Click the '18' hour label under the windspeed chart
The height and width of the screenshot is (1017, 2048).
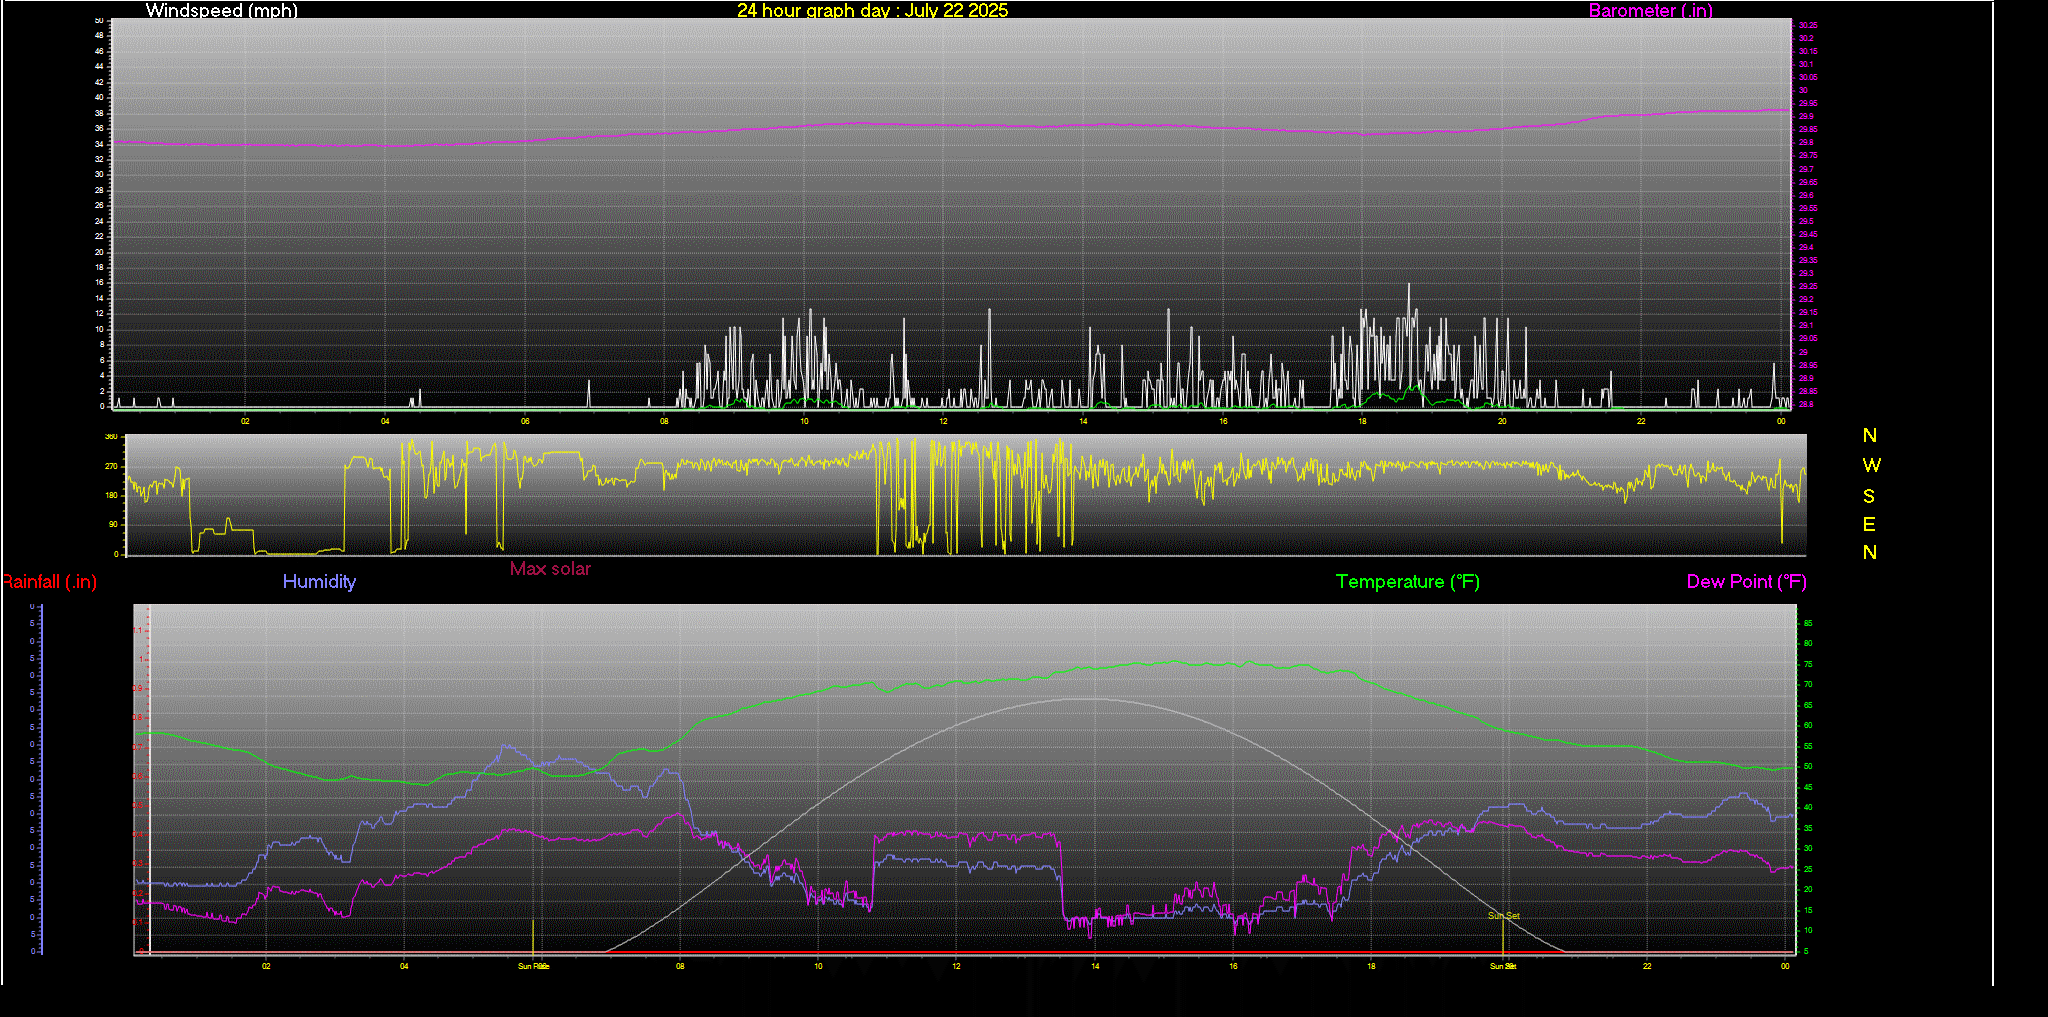[1362, 421]
